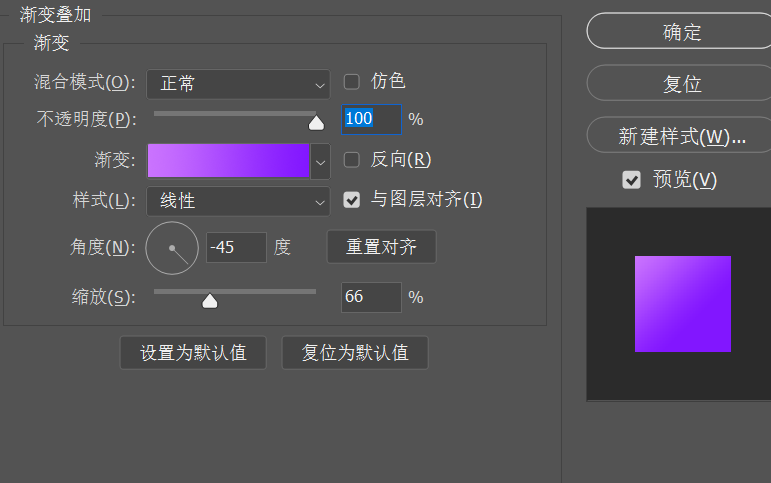Open gradient editor via purple gradient swatch
The width and height of the screenshot is (771, 483).
(229, 160)
